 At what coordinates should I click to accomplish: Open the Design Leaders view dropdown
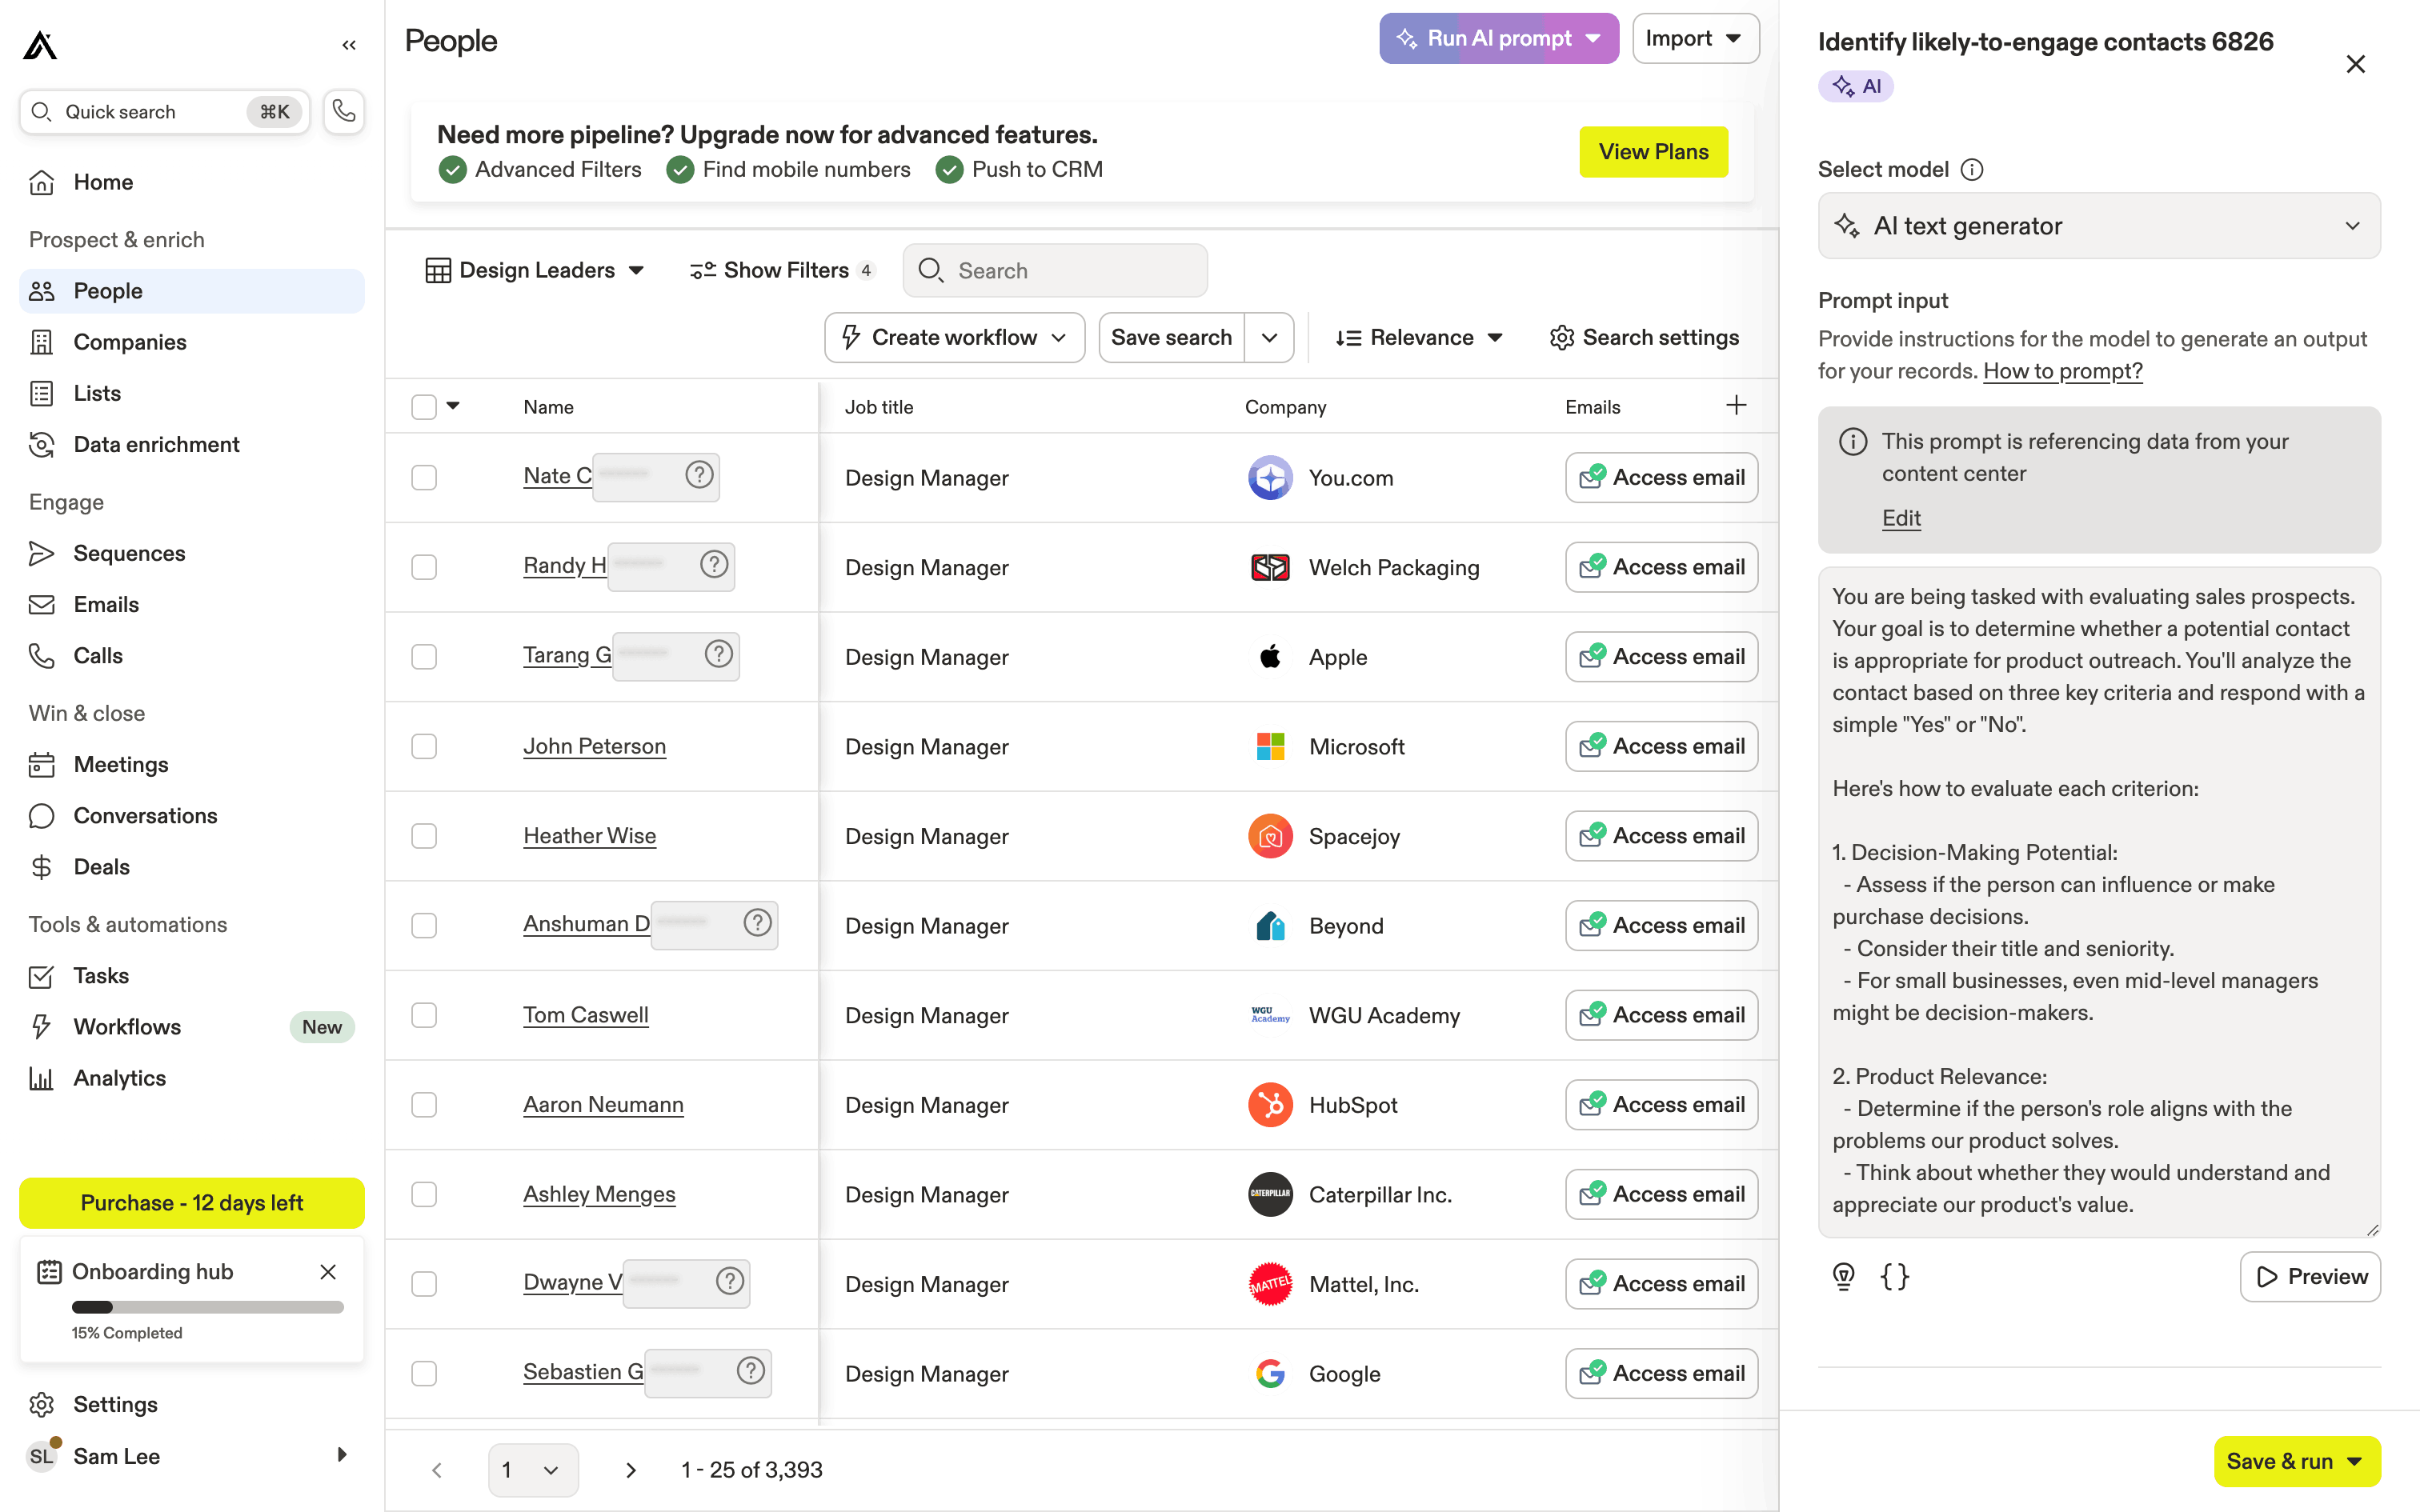pyautogui.click(x=535, y=270)
